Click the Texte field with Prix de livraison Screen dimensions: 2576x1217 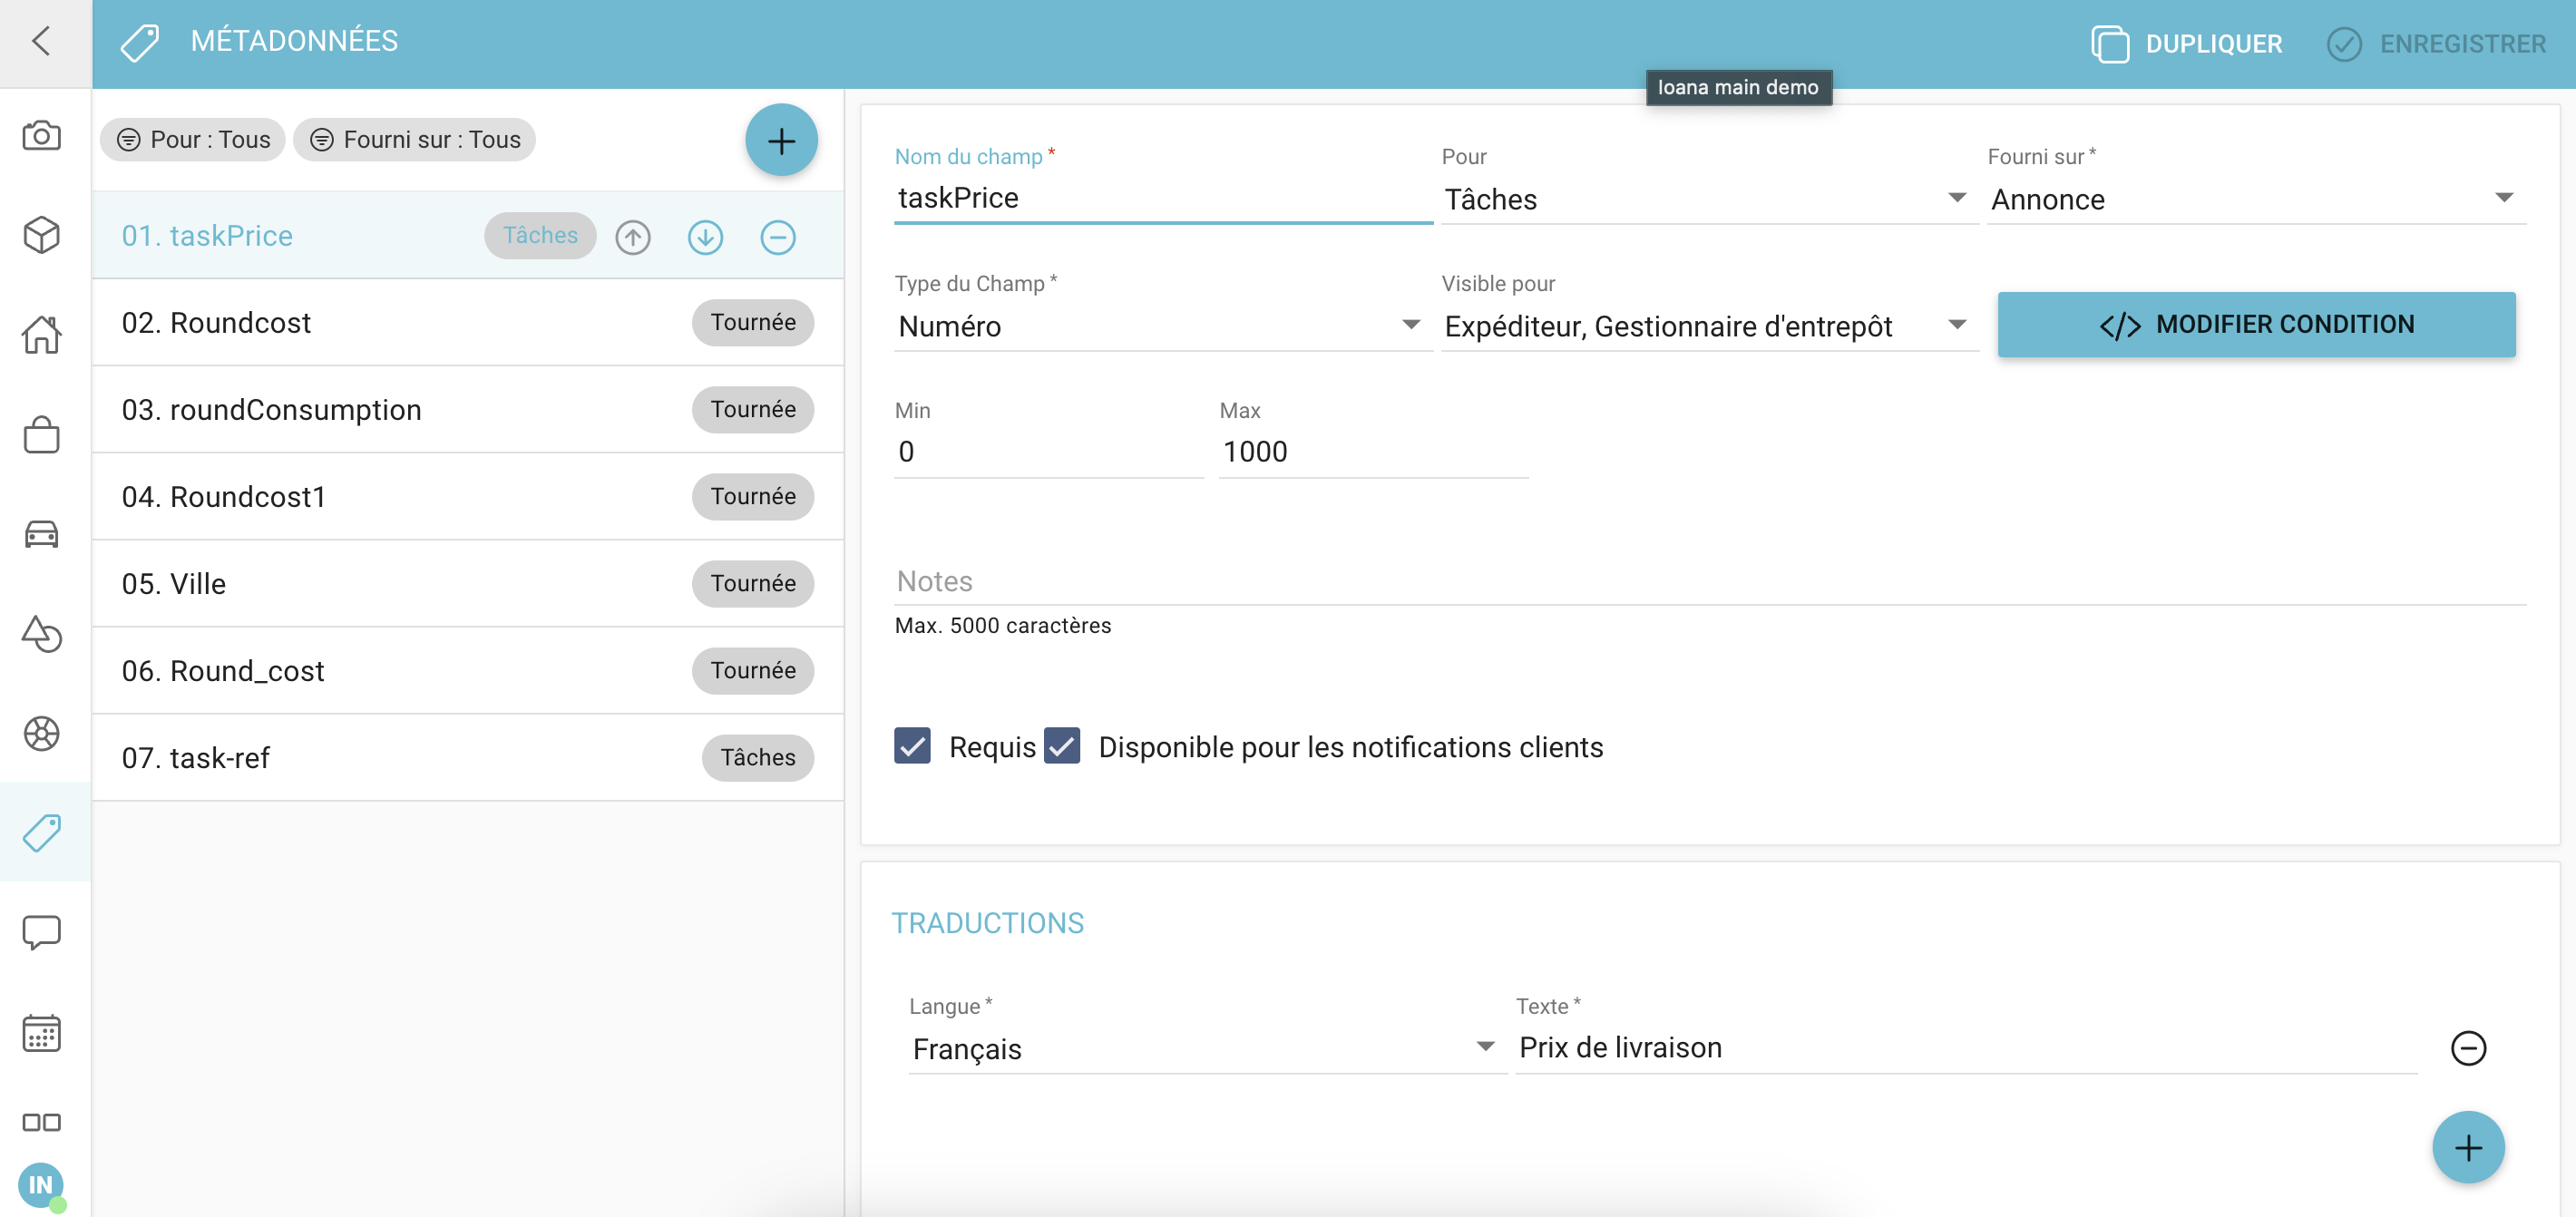[x=1966, y=1048]
